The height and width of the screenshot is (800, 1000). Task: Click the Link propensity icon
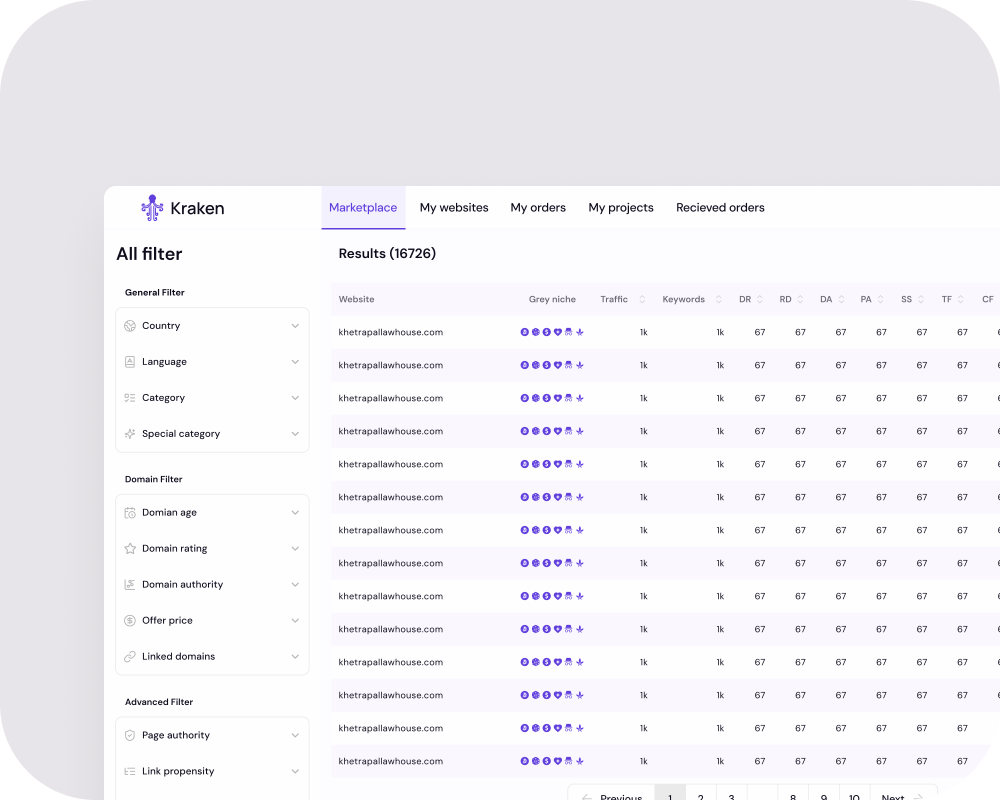tap(130, 771)
